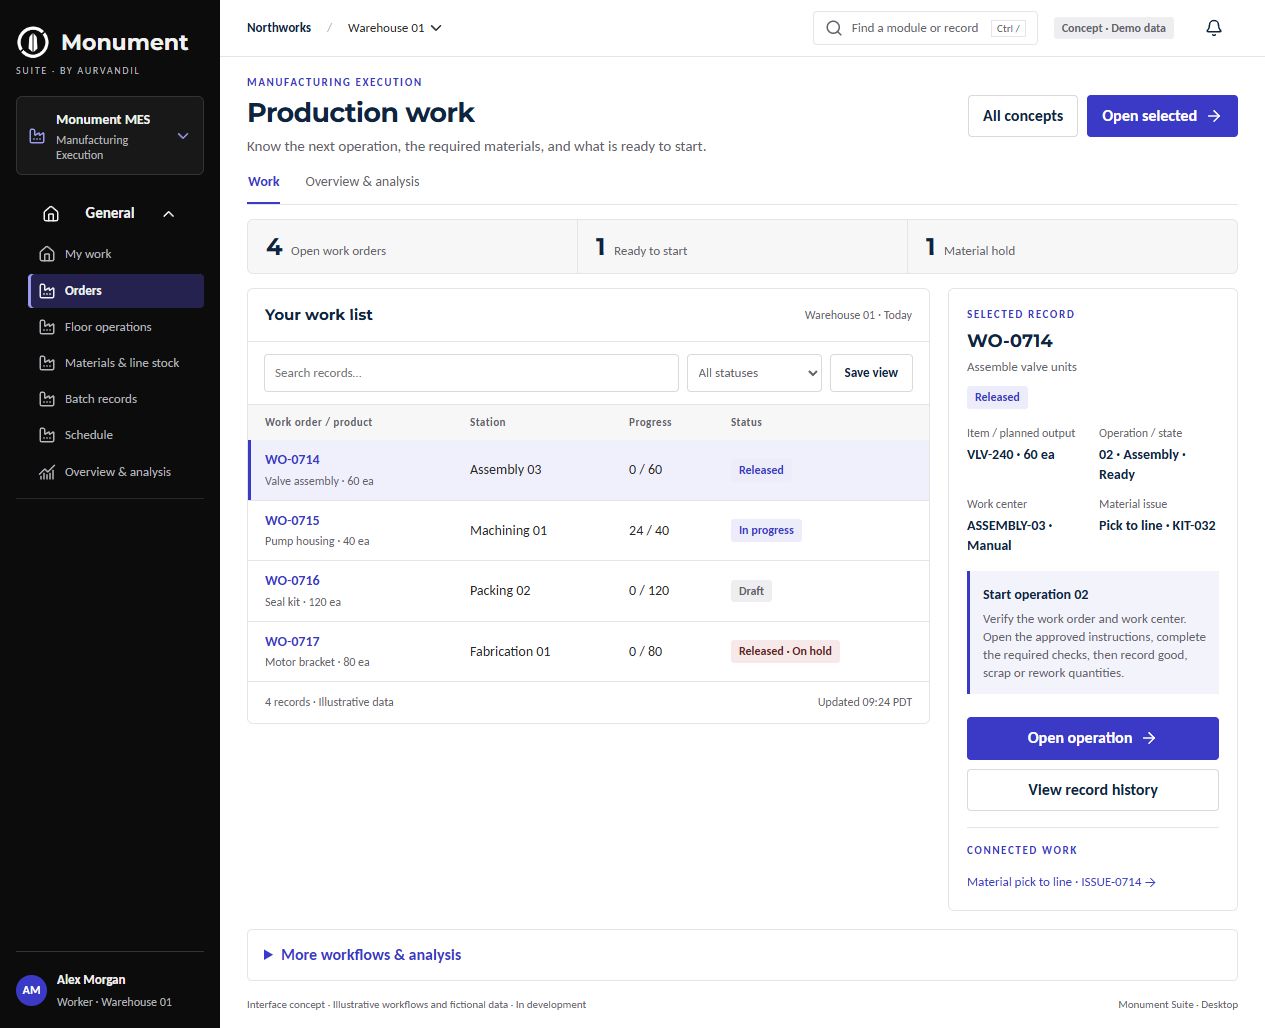Click the Monument logo icon
1265x1028 pixels.
tap(33, 42)
